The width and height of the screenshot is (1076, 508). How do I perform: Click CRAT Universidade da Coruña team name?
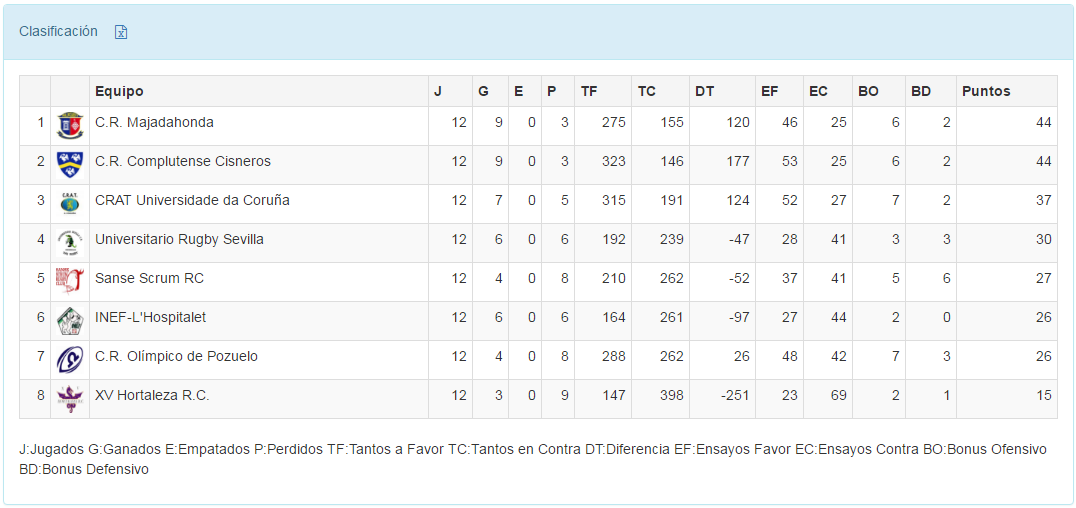(192, 200)
